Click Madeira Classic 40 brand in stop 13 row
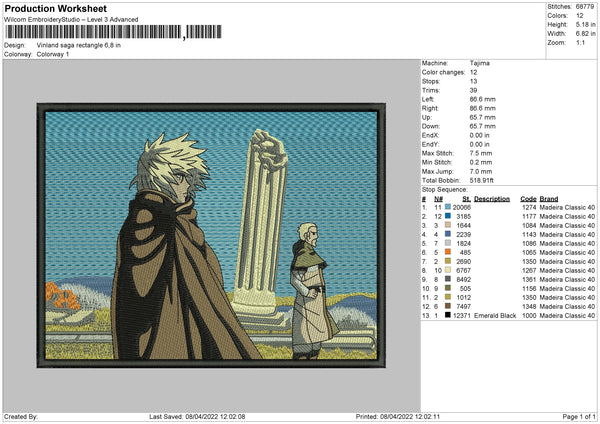600x424 pixels. click(x=567, y=316)
